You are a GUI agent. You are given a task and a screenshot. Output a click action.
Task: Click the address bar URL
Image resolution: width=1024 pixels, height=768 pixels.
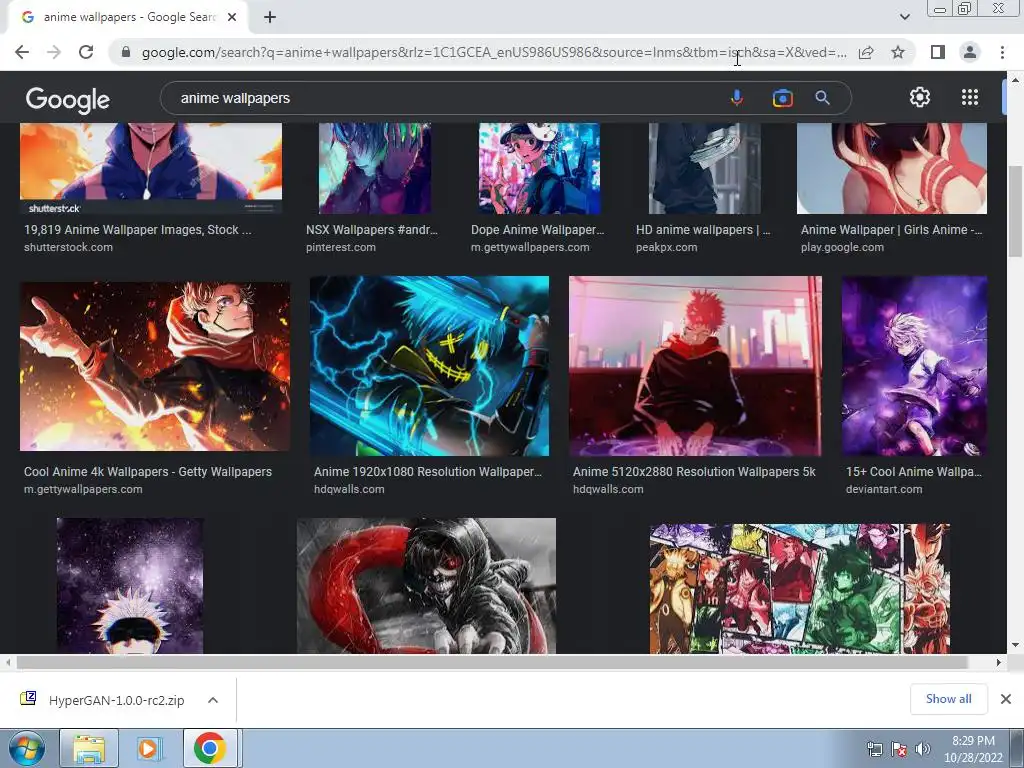click(494, 52)
